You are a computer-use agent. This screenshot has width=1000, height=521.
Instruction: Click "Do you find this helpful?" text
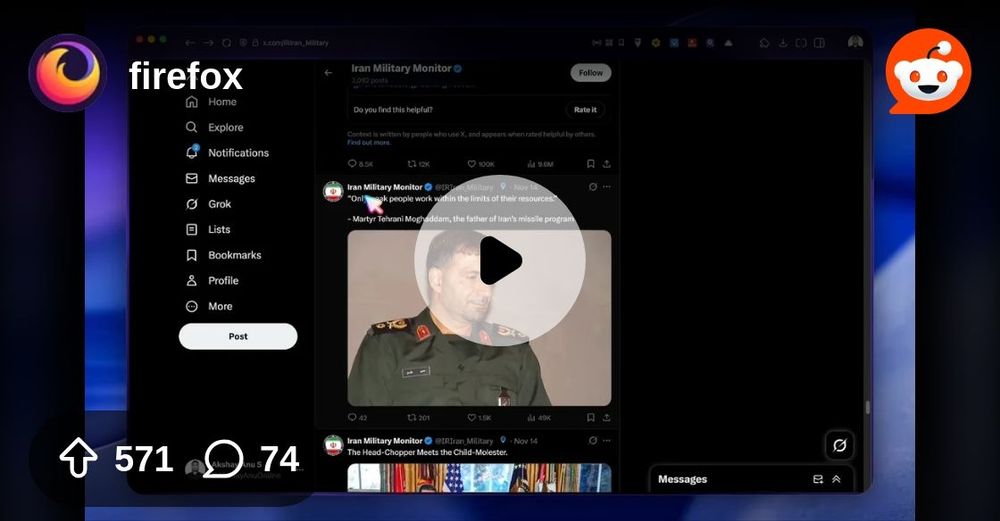click(393, 110)
